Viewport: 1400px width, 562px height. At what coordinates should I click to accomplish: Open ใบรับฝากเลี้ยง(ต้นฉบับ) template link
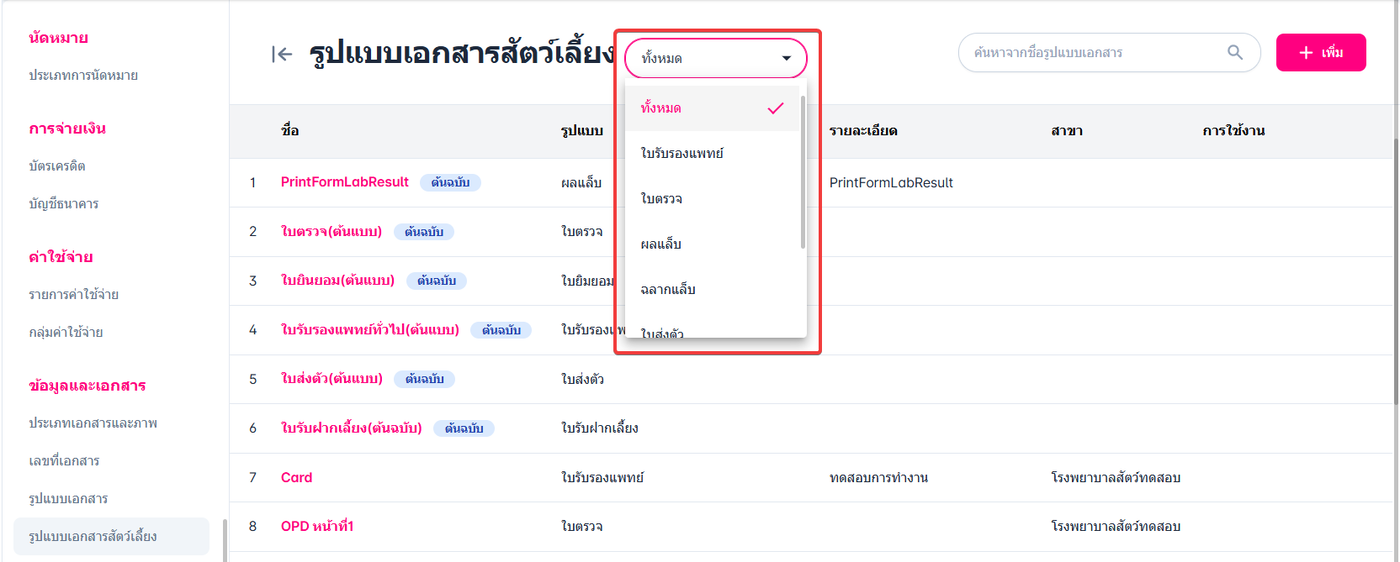pos(351,428)
